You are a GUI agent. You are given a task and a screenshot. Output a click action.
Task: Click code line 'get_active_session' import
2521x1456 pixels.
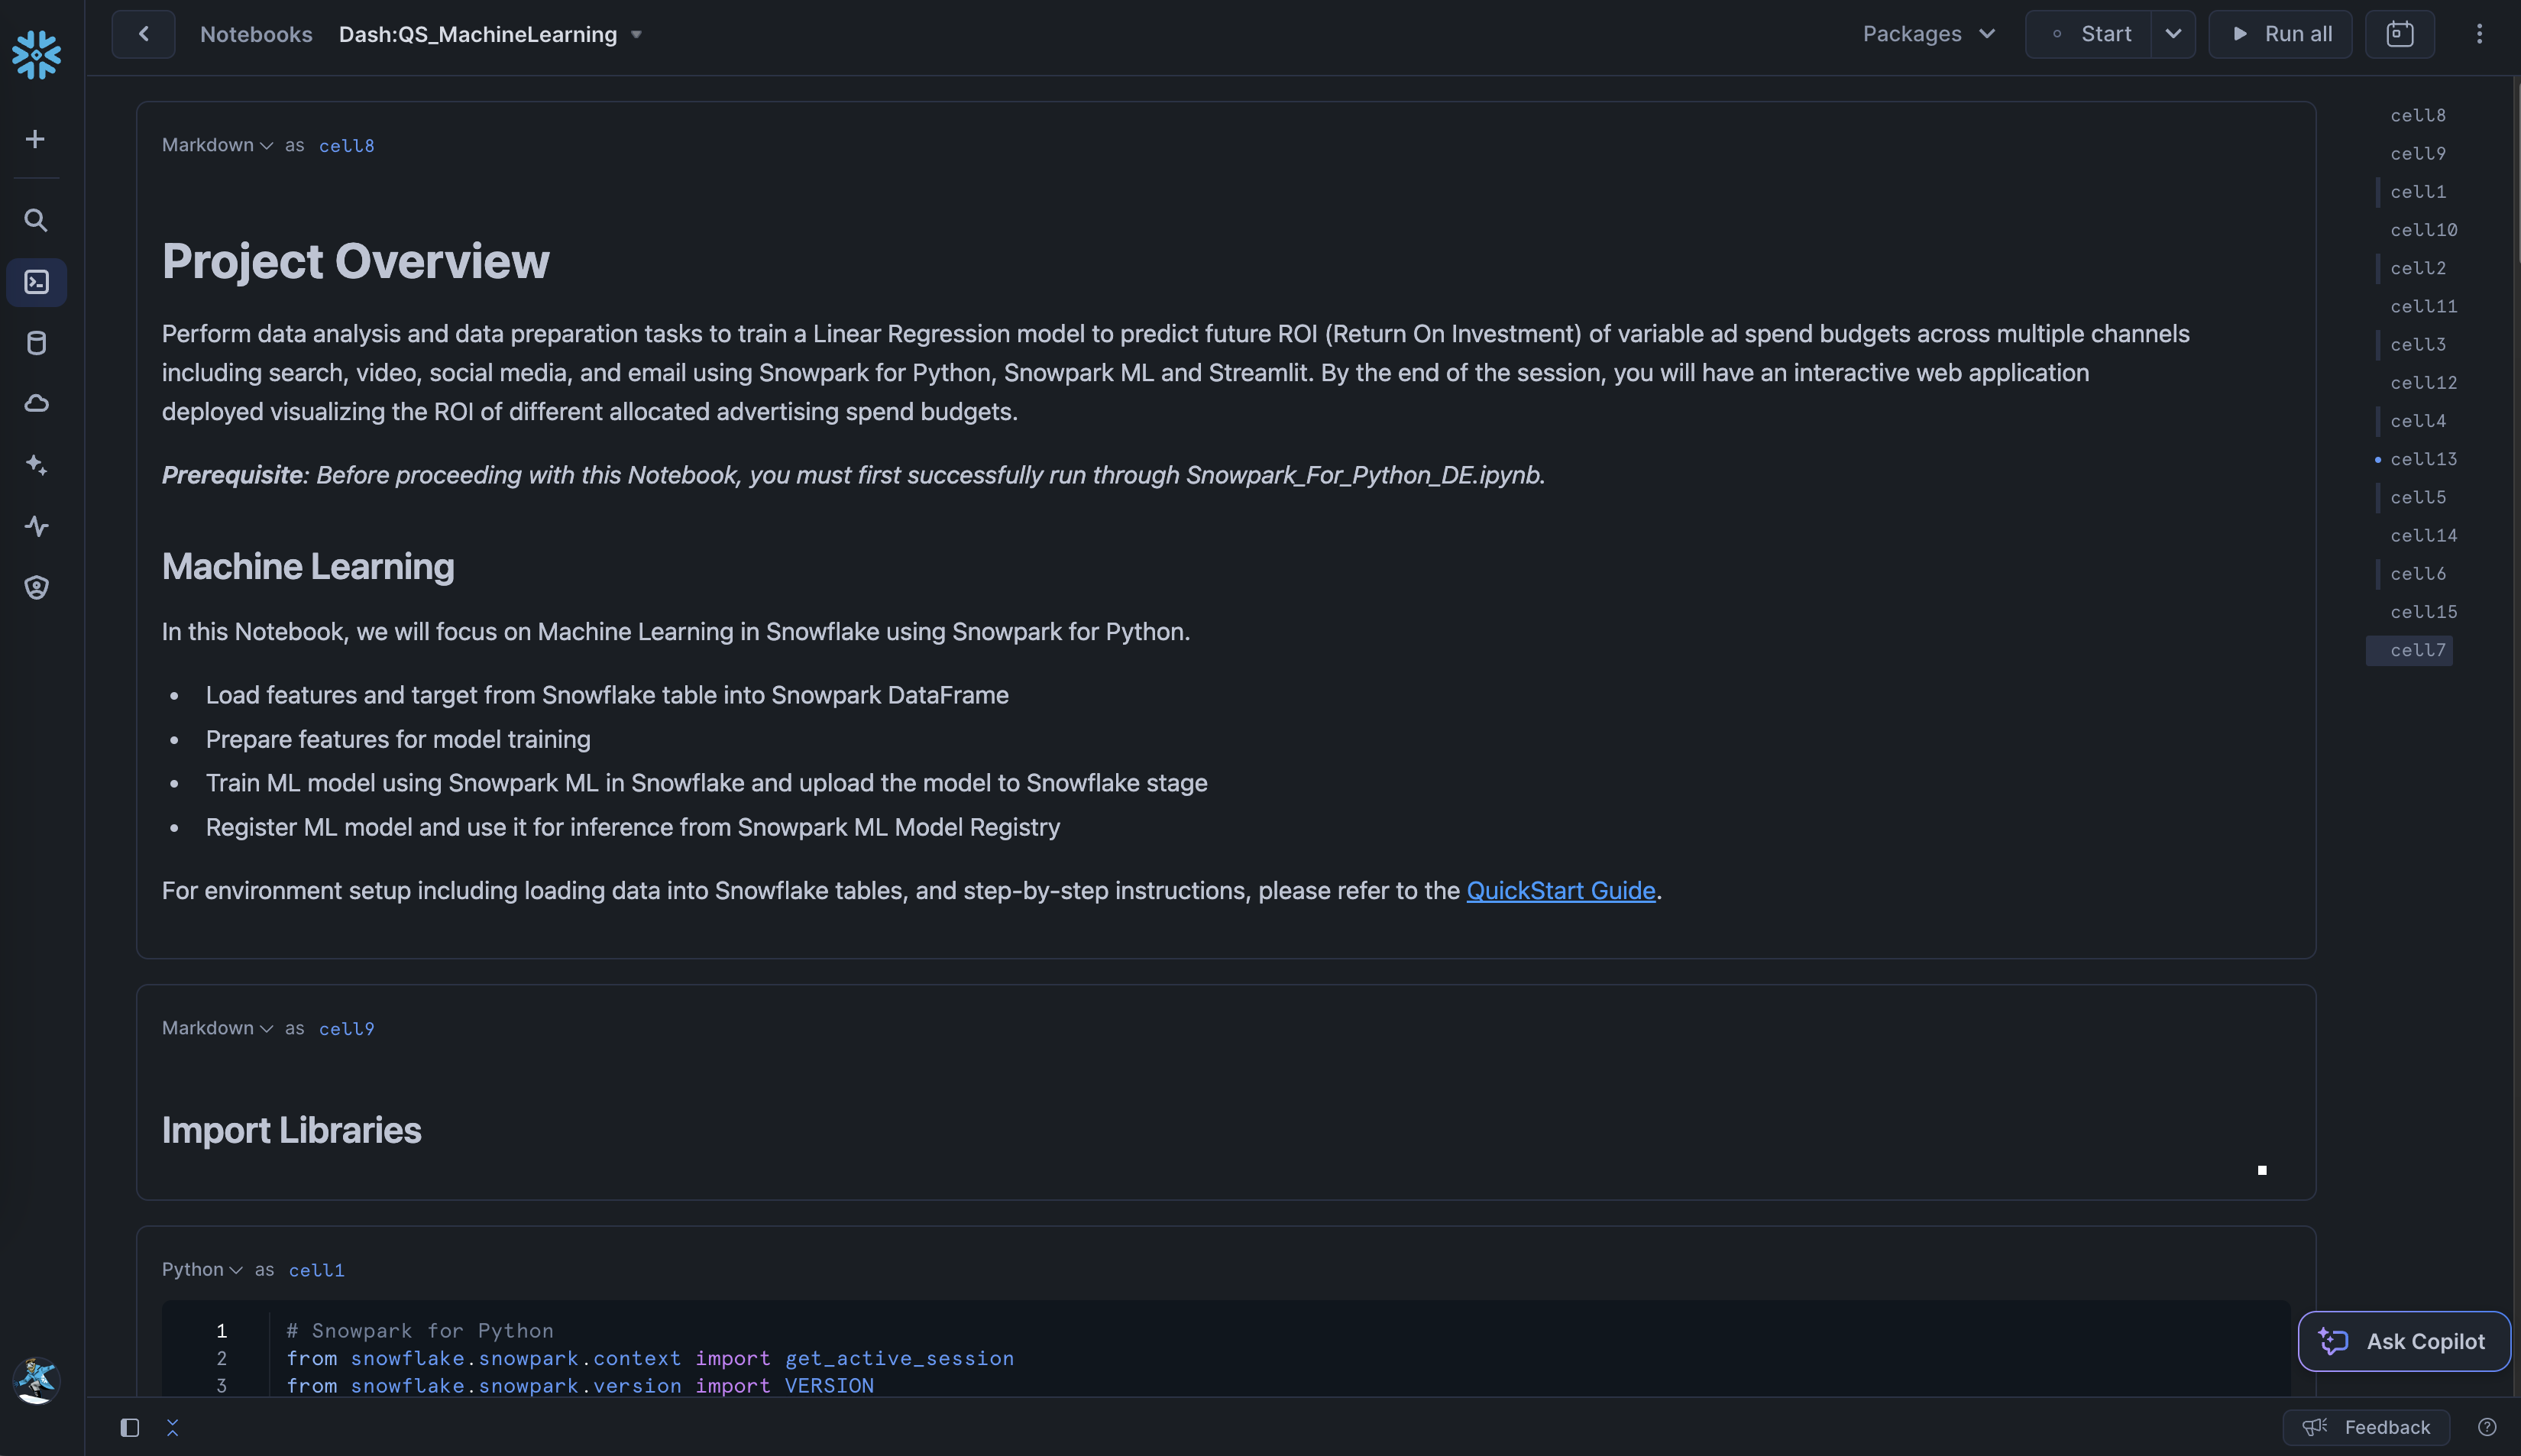coord(650,1358)
